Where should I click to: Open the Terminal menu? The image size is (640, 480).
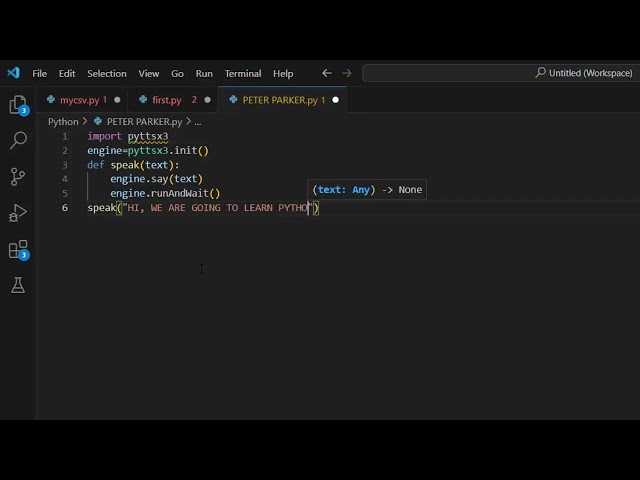point(243,73)
